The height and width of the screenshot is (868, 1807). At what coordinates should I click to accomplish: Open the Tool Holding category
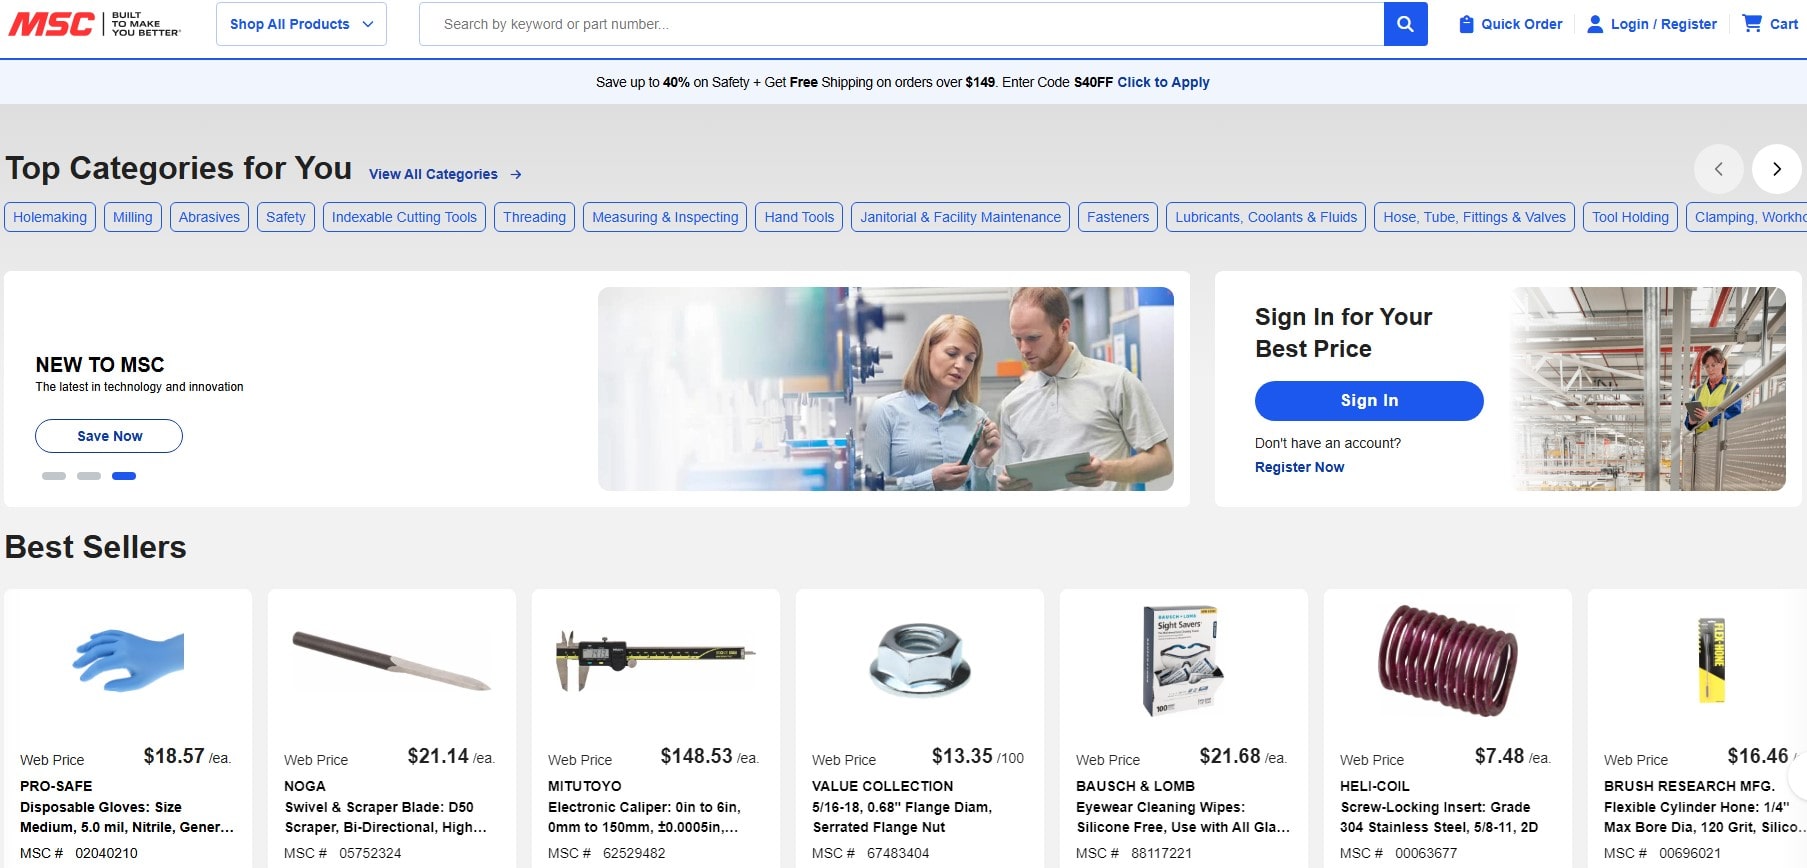tap(1630, 217)
